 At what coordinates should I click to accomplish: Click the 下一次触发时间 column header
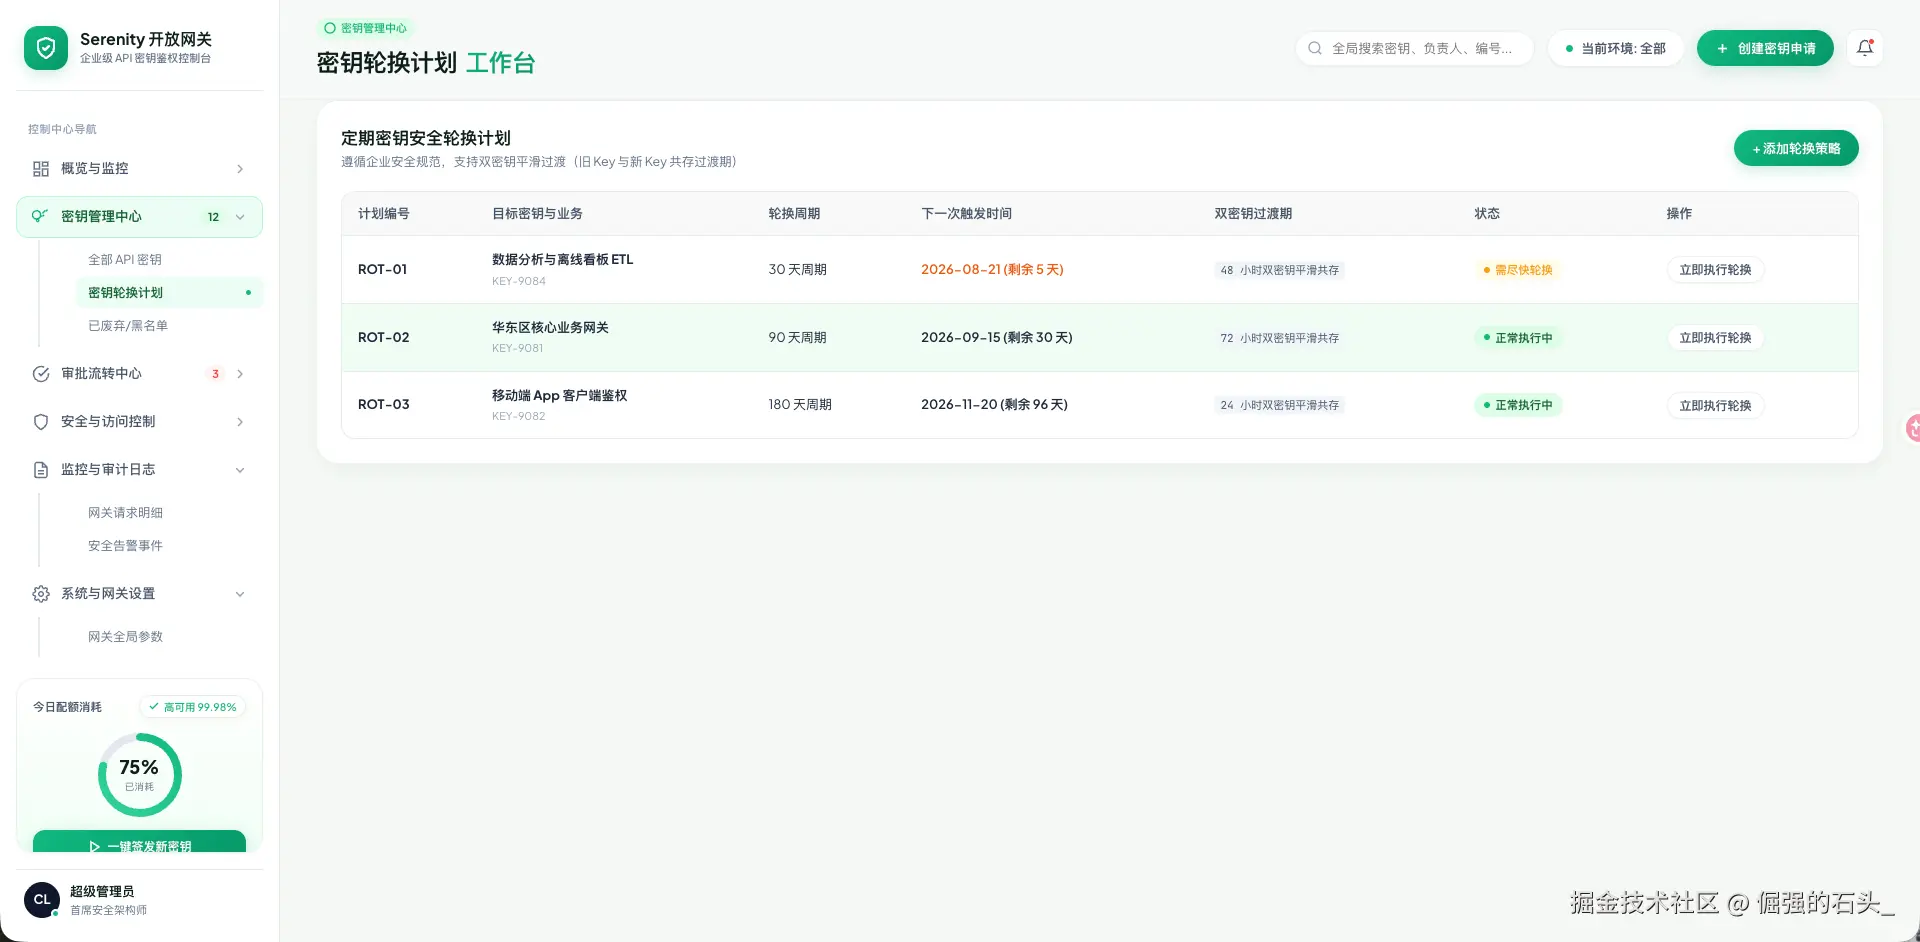click(966, 214)
